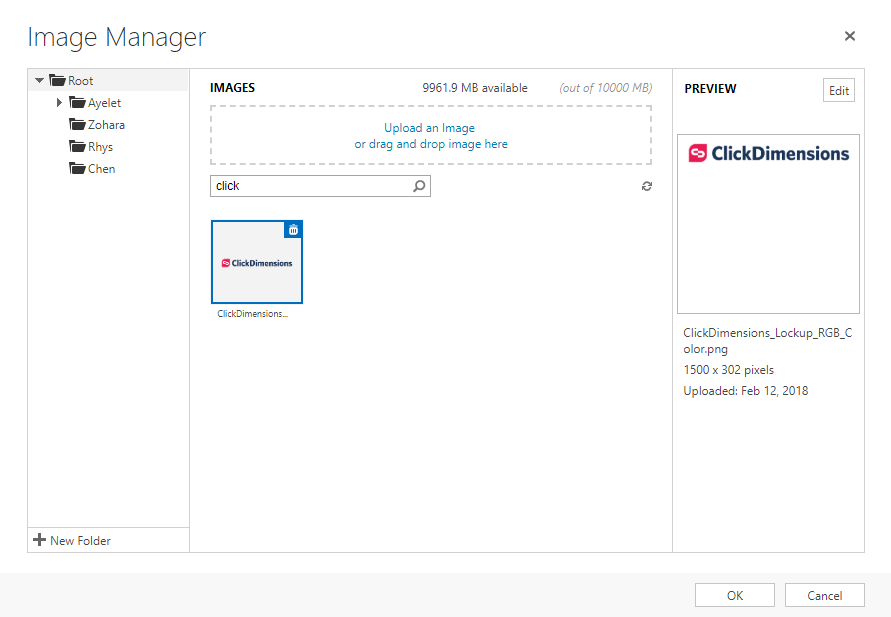Click the IMAGES heading
Image resolution: width=891 pixels, height=617 pixels.
pos(232,88)
